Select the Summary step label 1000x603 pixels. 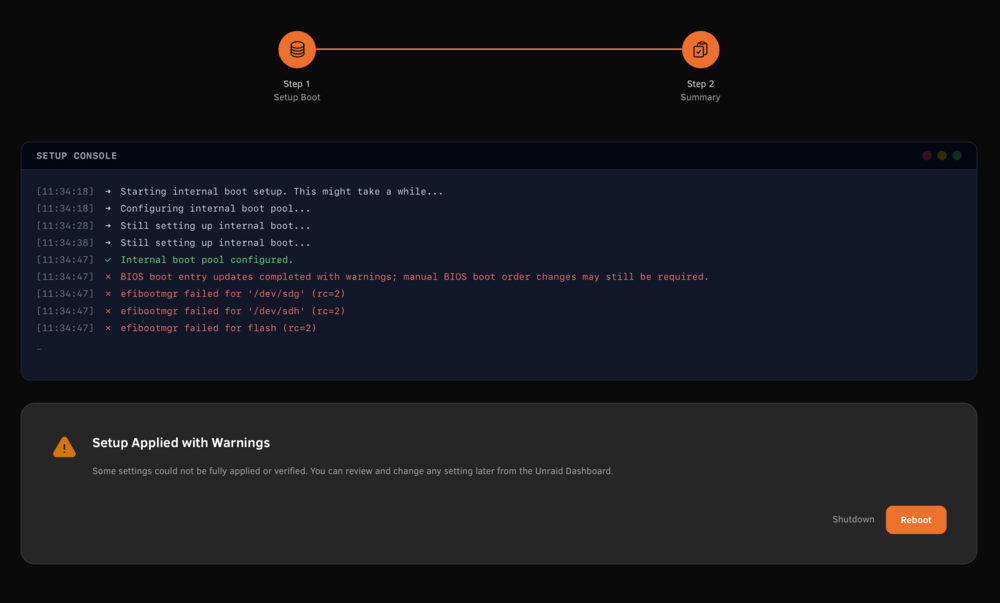click(x=700, y=98)
